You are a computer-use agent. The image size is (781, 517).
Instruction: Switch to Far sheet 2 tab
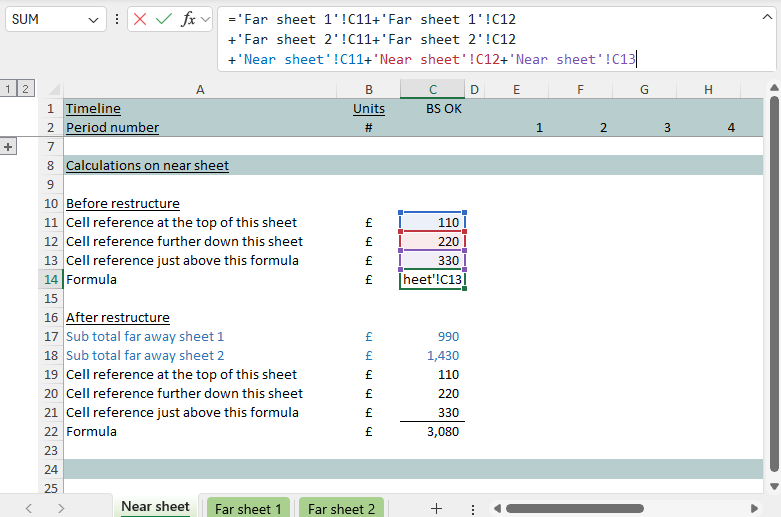(341, 508)
